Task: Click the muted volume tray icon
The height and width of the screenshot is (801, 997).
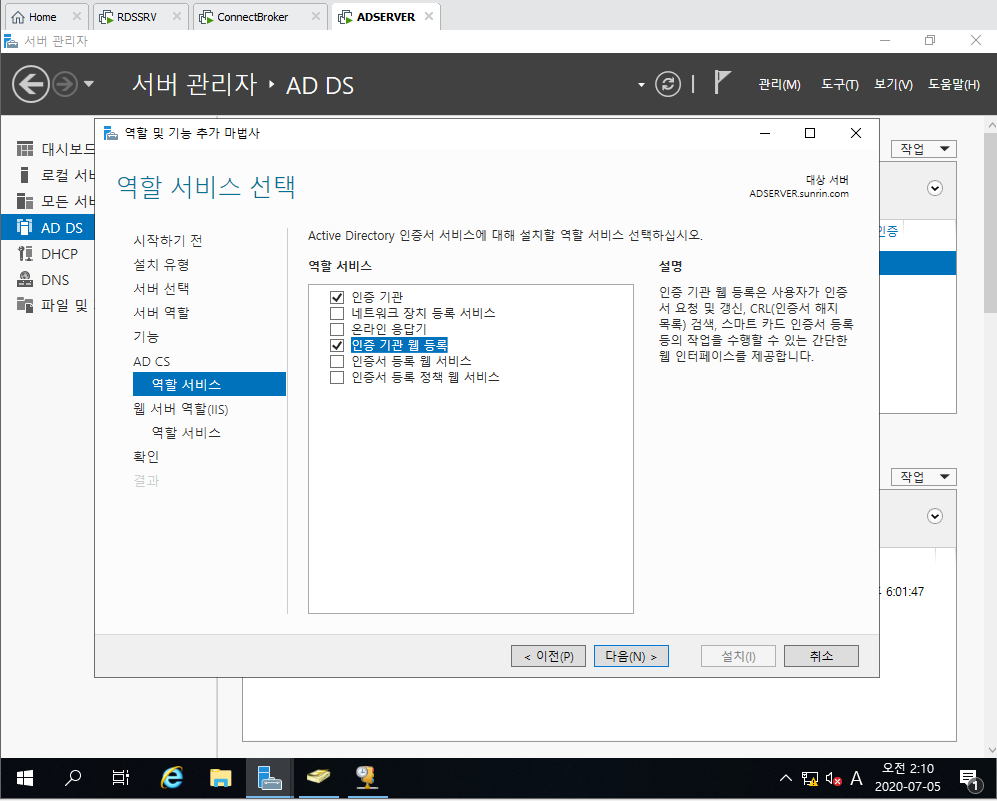Action: point(834,778)
